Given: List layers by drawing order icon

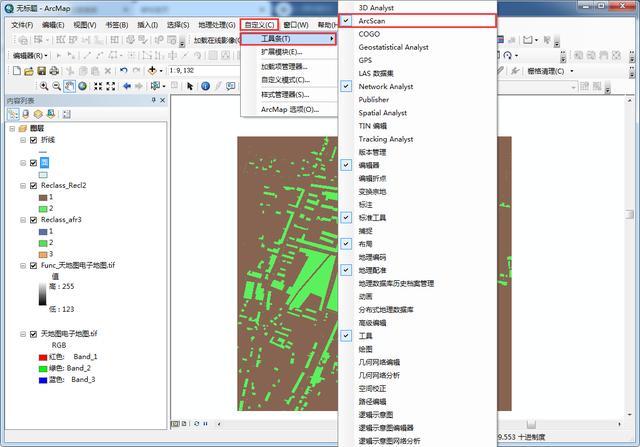Looking at the screenshot, I should pyautogui.click(x=13, y=114).
